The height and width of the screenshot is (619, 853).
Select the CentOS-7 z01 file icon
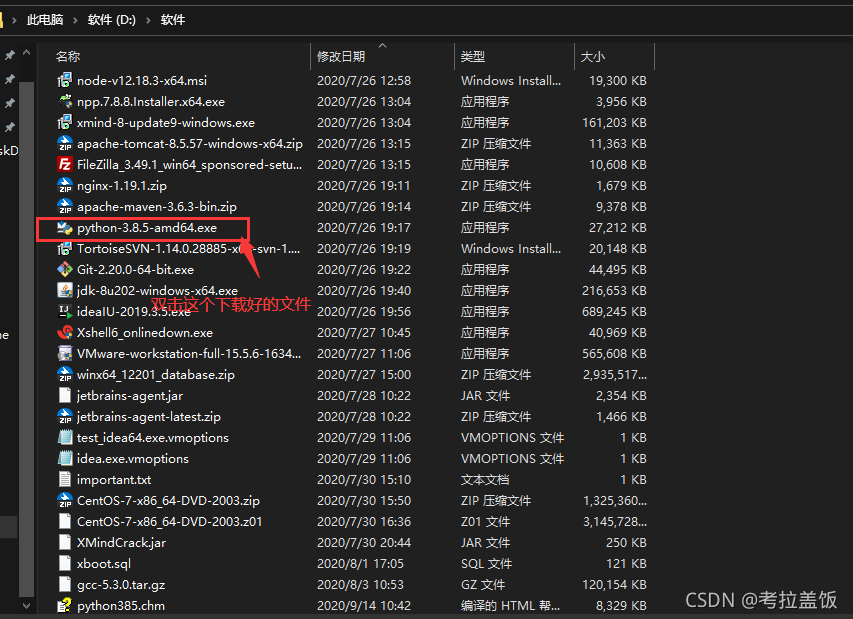65,522
